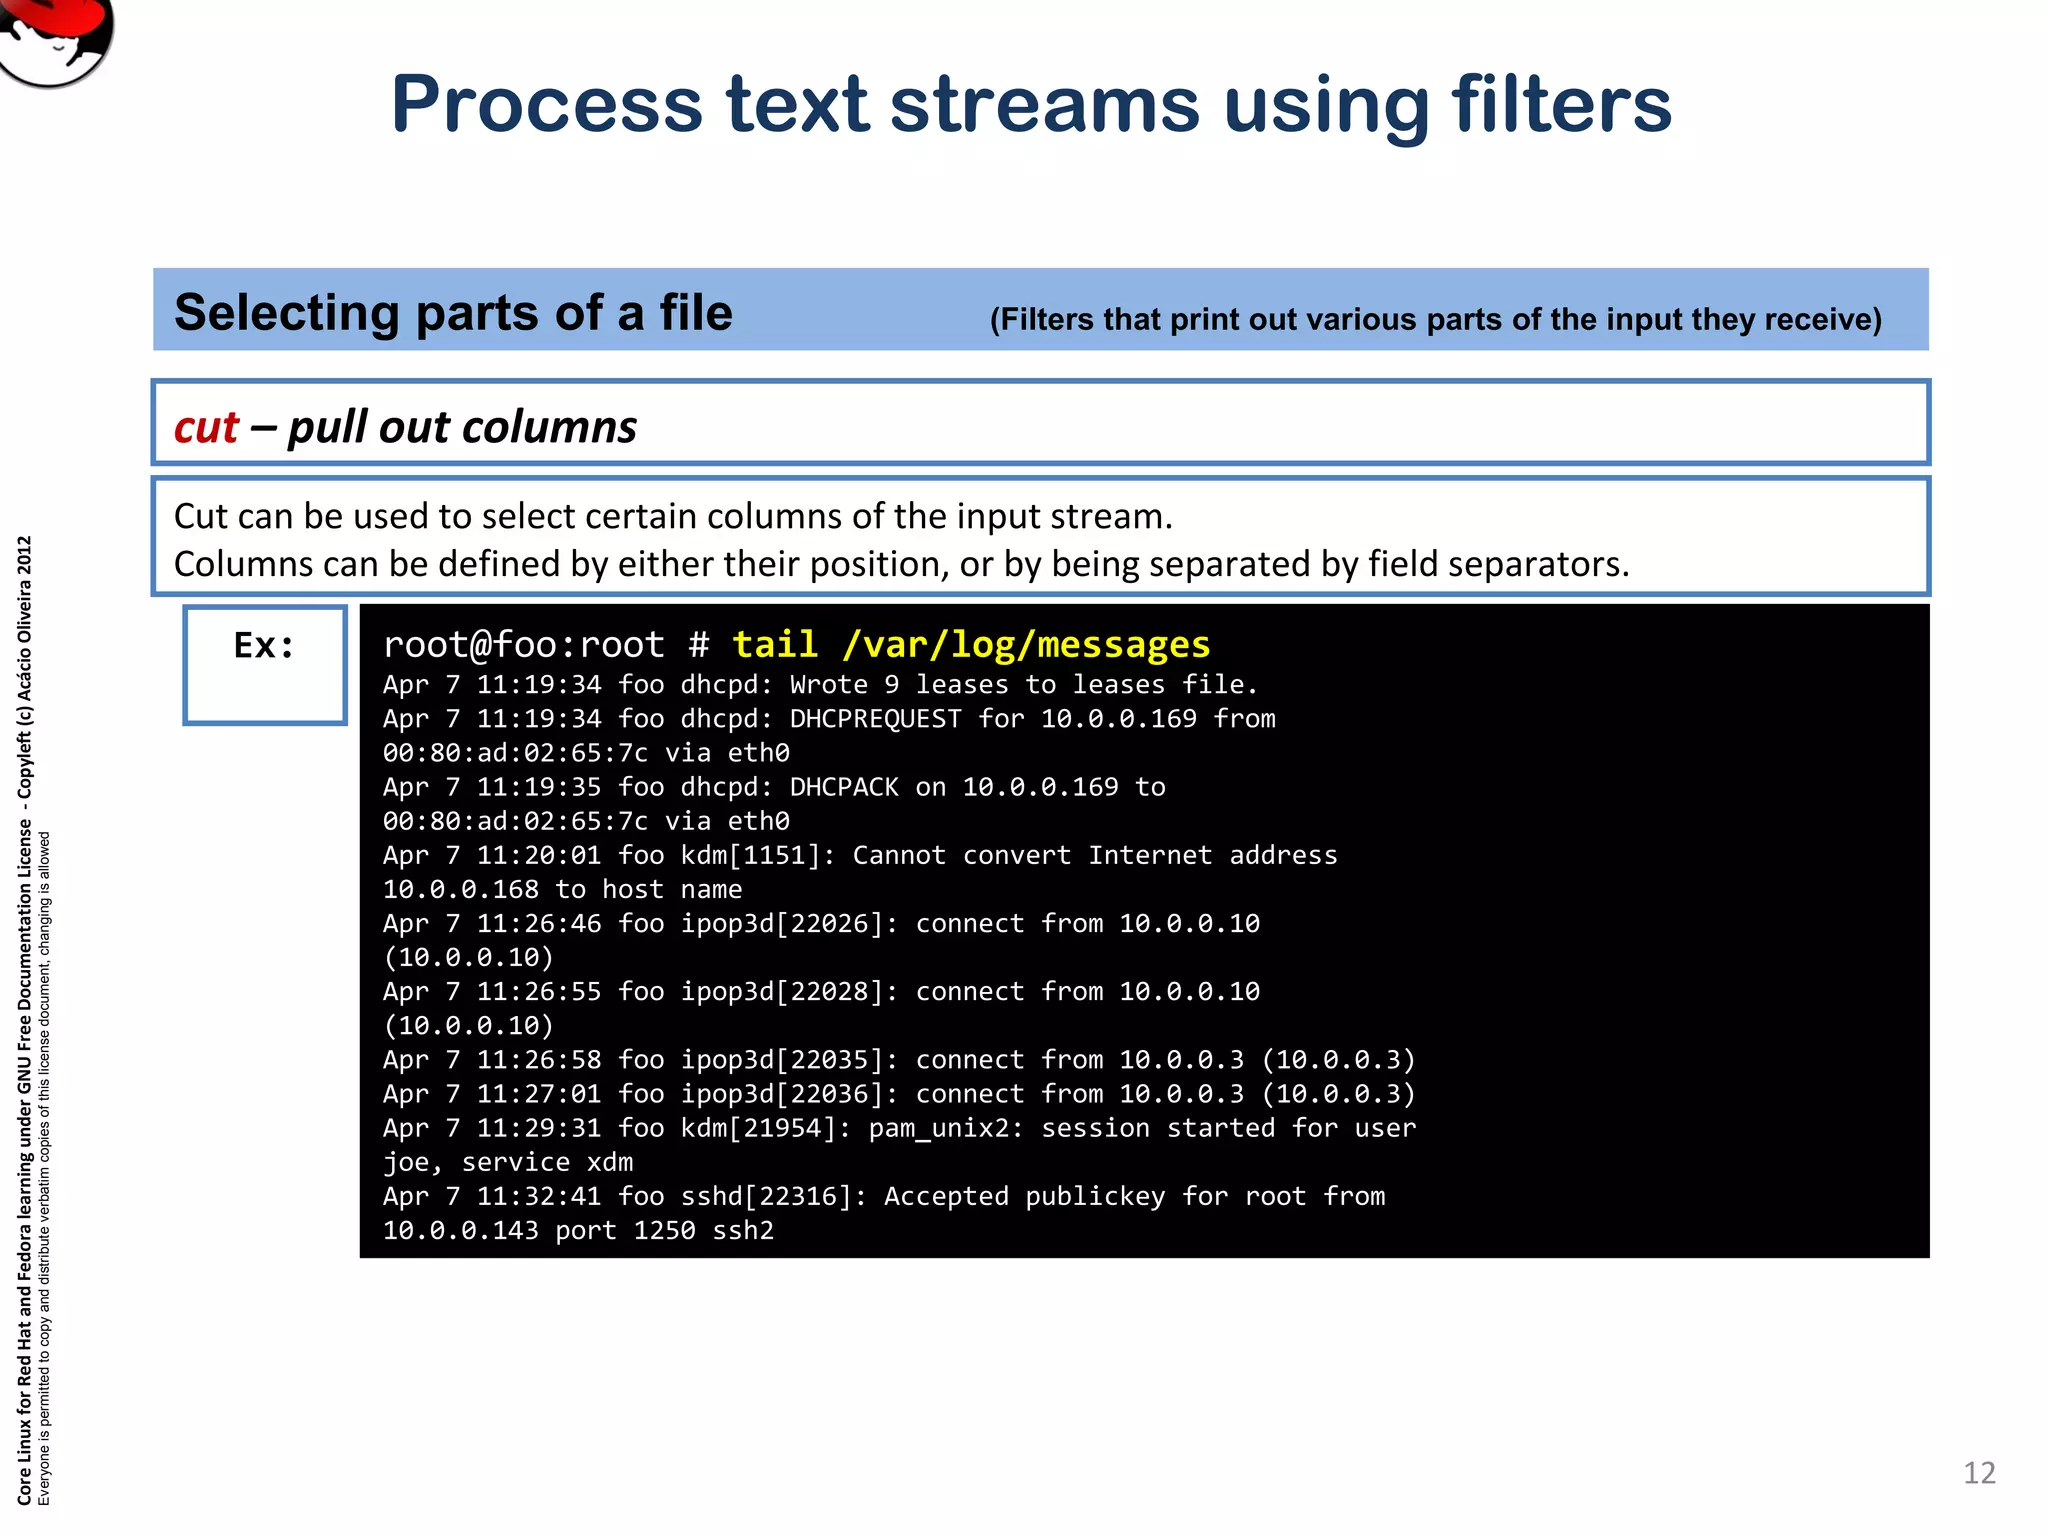
Task: Click the 'DHCPREQUEST for 10.0.0.169 from' log line
Action: [x=829, y=719]
